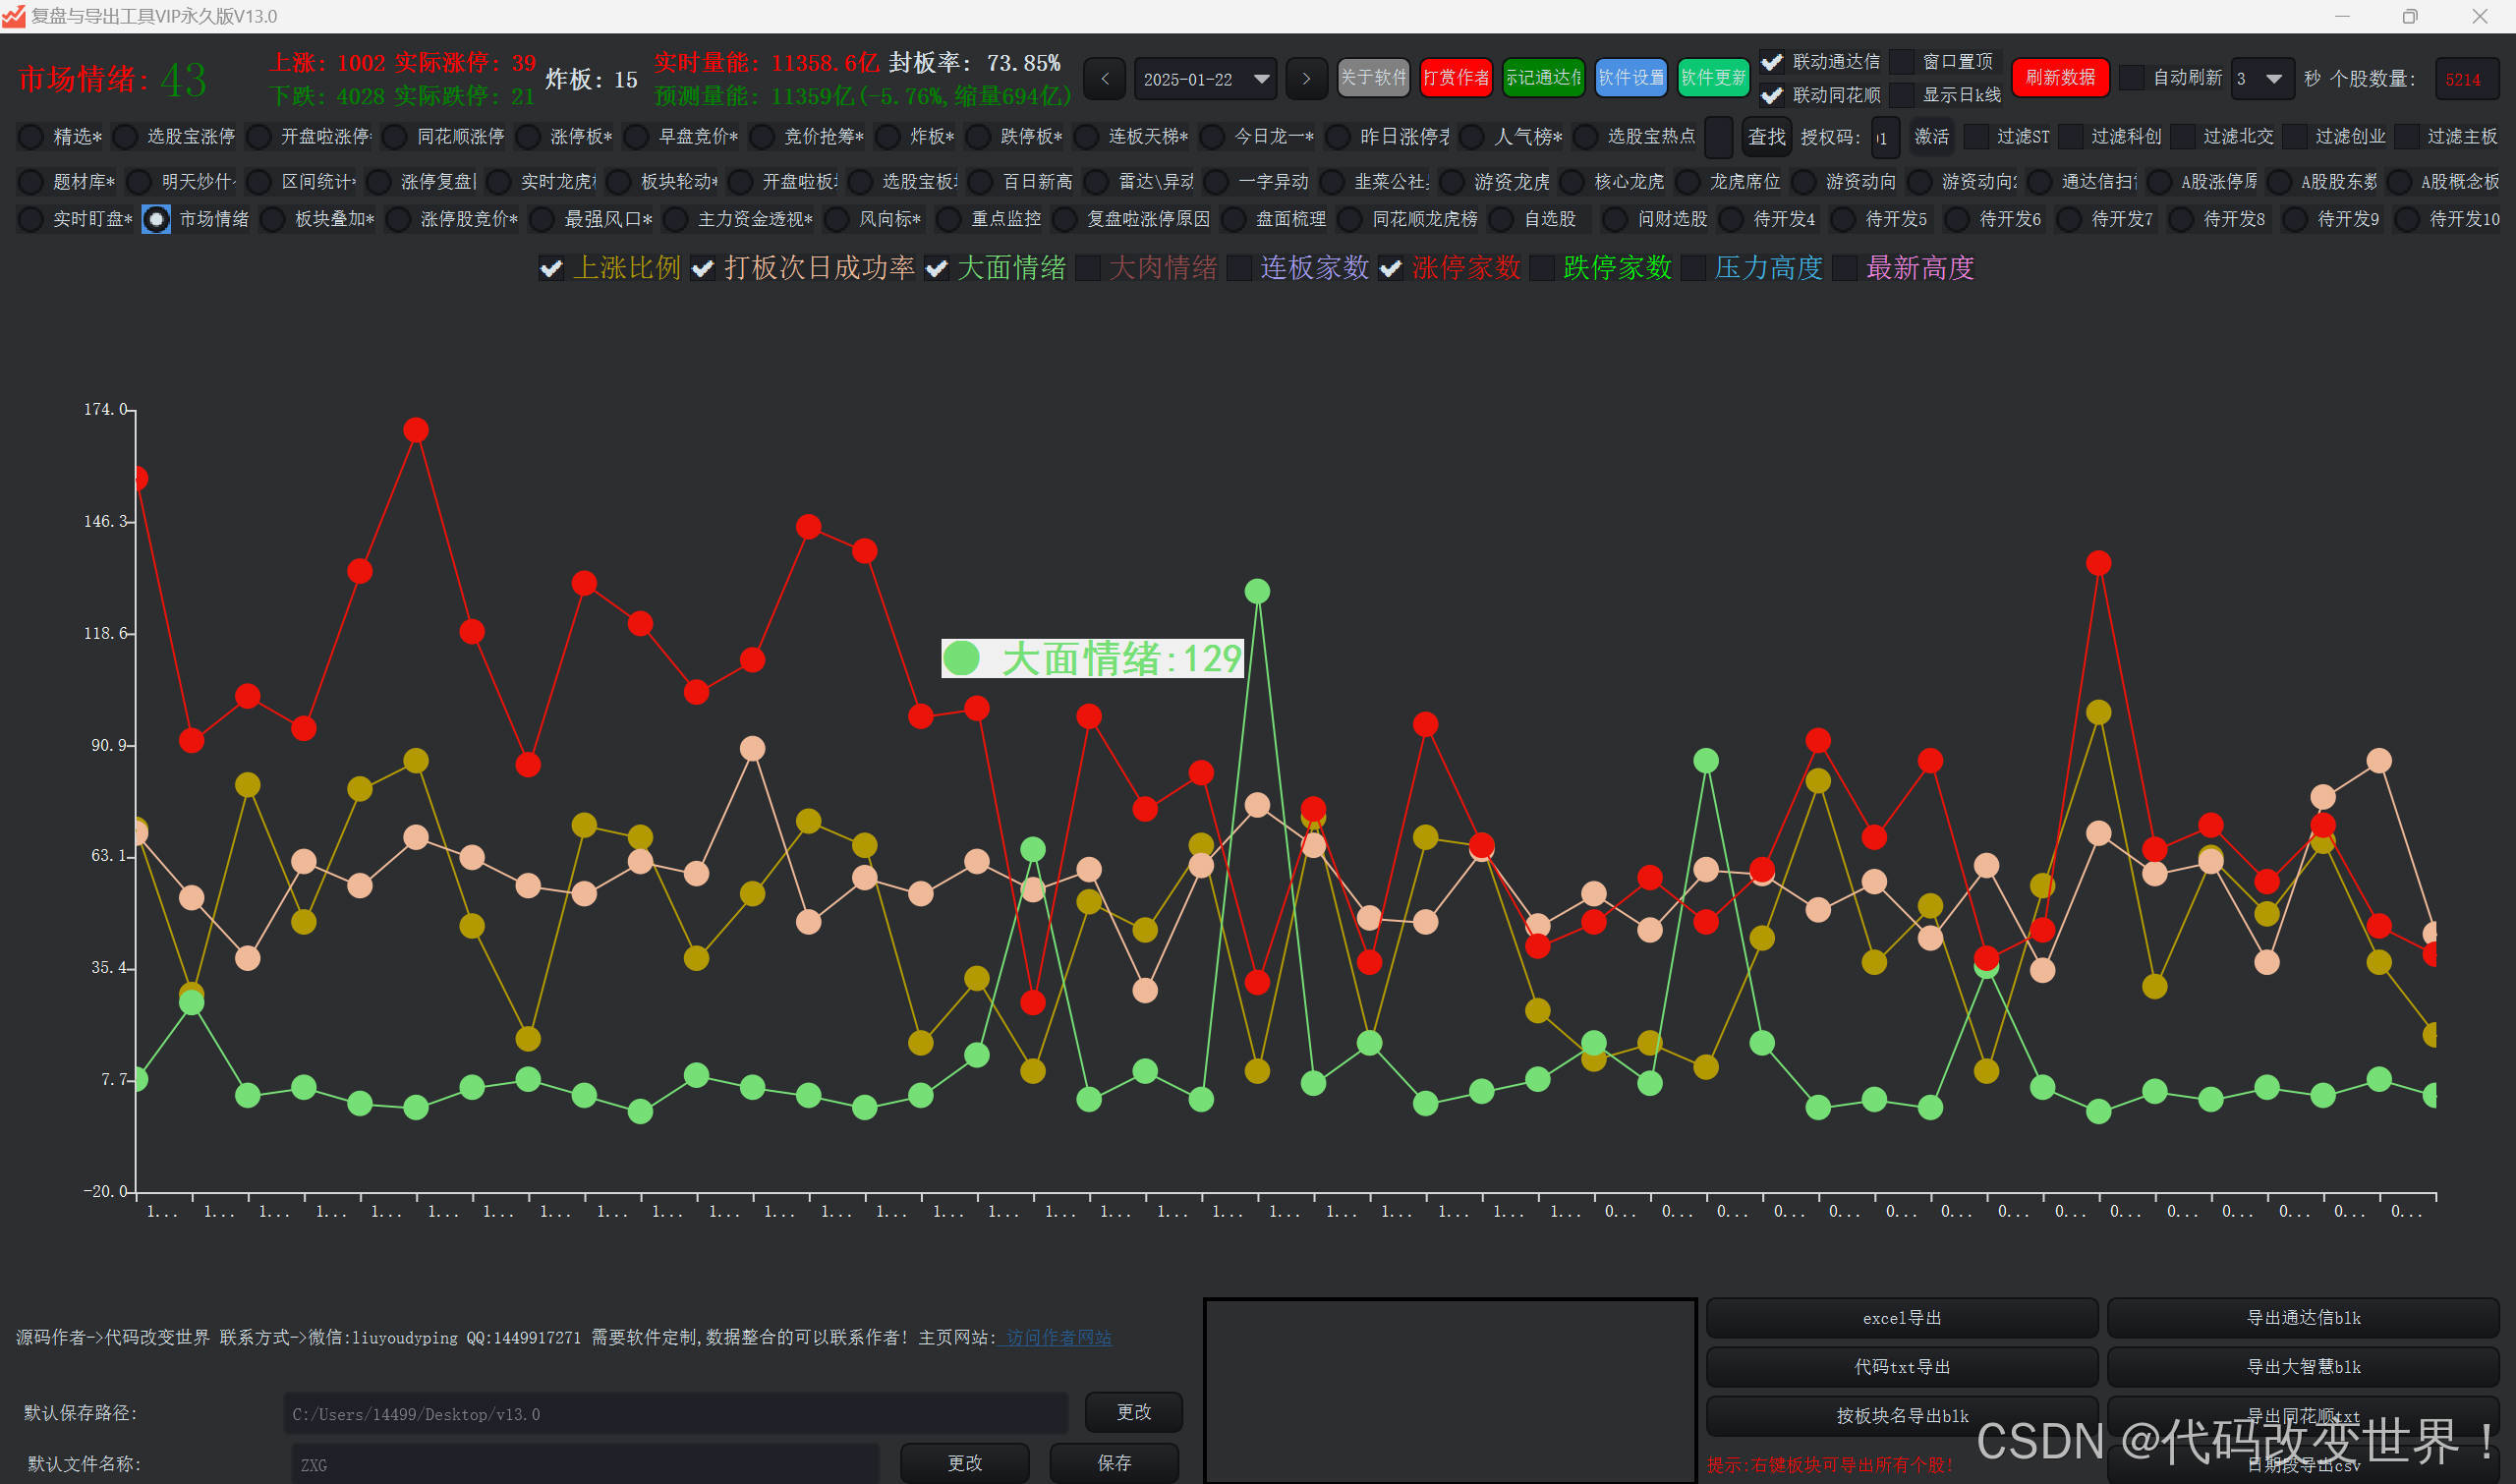The width and height of the screenshot is (2516, 1484).
Task: Open the 访问作者网站 hyperlink
Action: (x=1058, y=1337)
